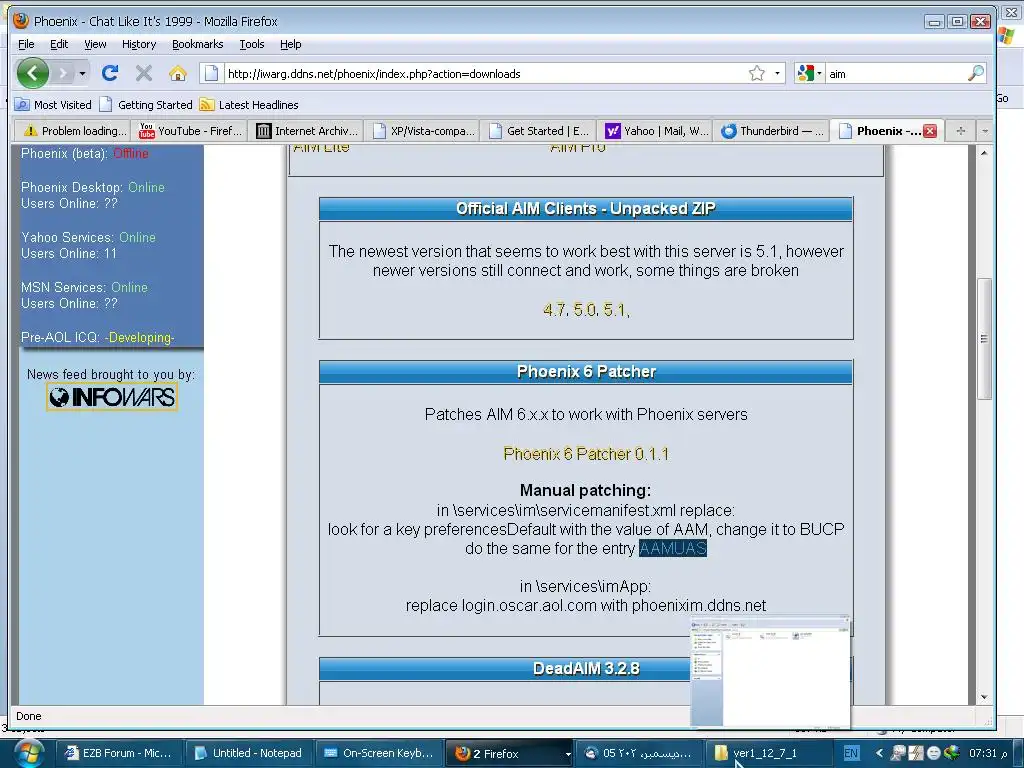Image resolution: width=1024 pixels, height=768 pixels.
Task: Switch to Untitled - Notepad in taskbar
Action: tap(248, 753)
